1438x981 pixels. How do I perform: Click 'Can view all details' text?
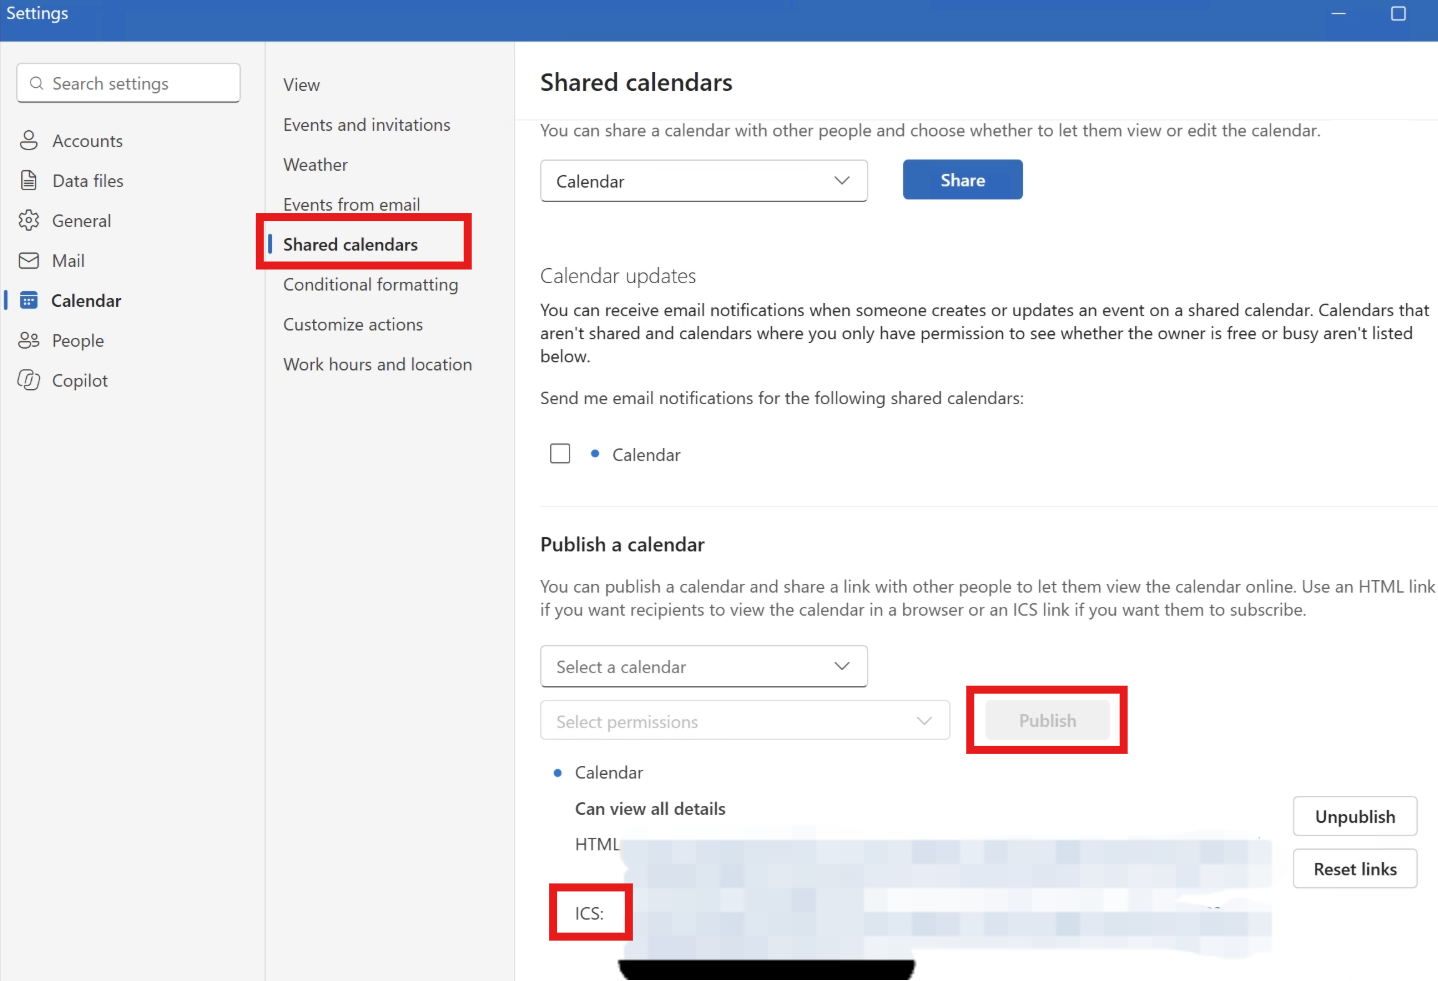(x=650, y=809)
